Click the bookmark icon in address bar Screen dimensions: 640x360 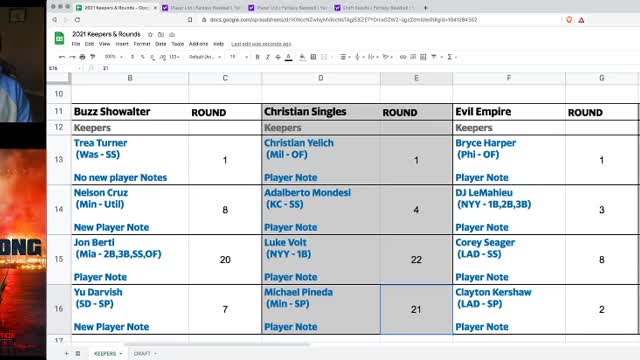click(190, 20)
